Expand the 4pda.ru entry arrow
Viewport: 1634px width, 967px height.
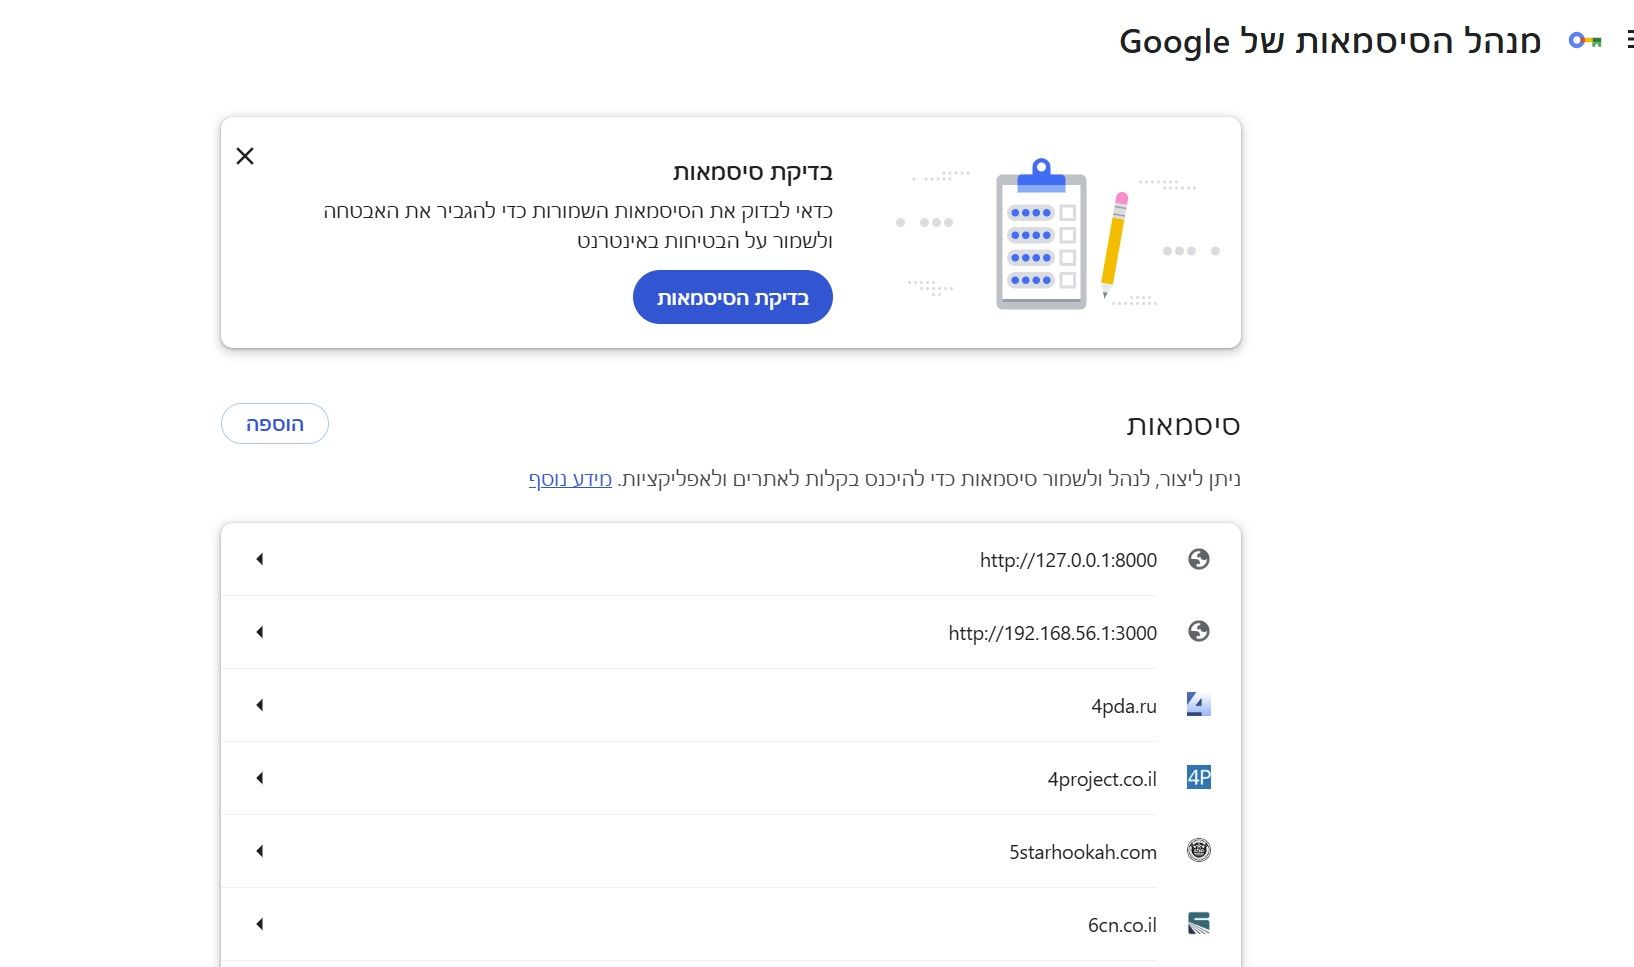point(260,705)
